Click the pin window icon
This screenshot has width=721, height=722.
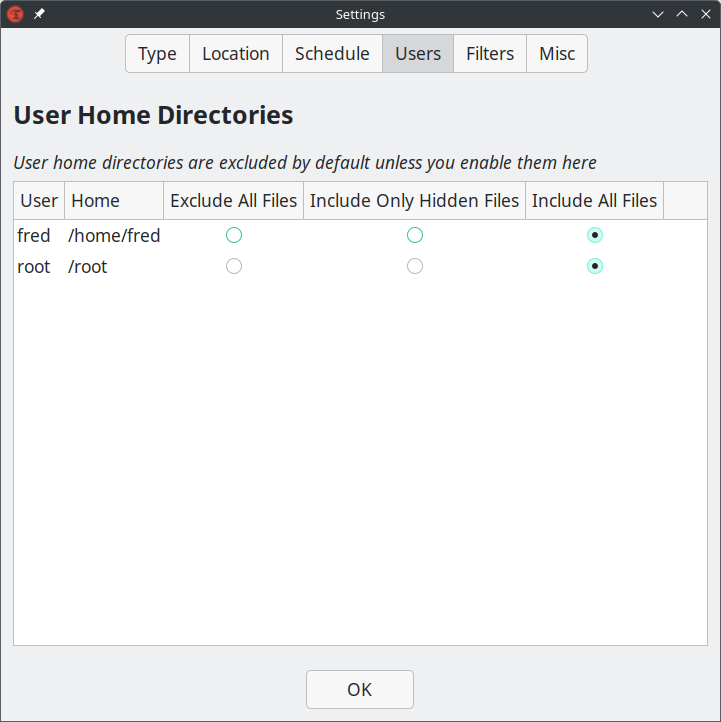tap(39, 14)
